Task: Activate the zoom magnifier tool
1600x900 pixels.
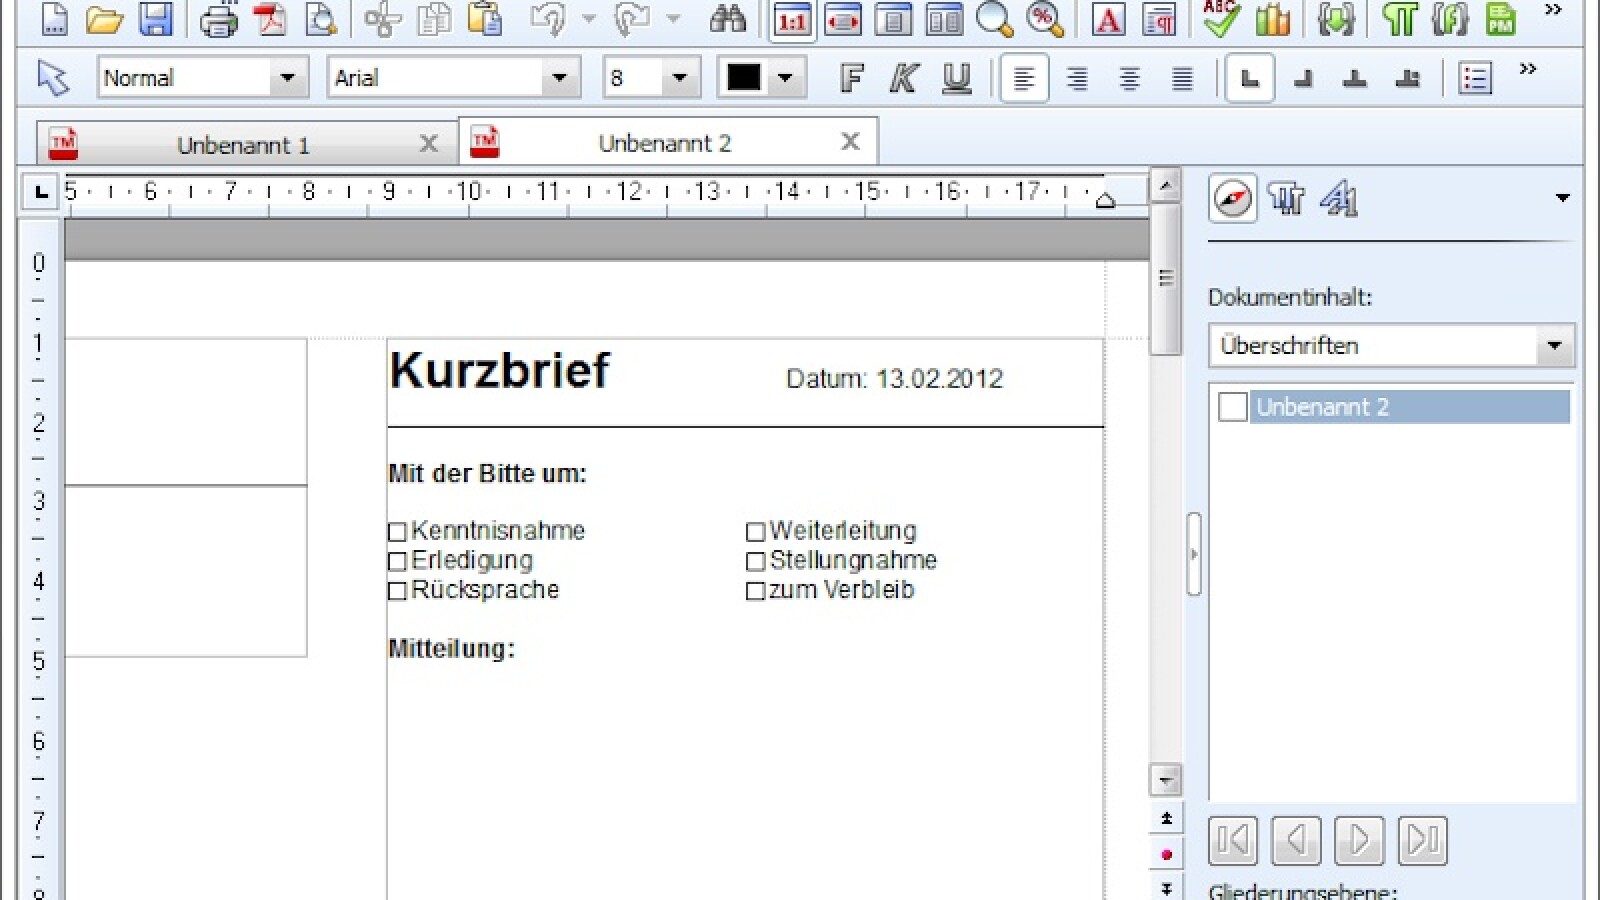Action: click(995, 17)
